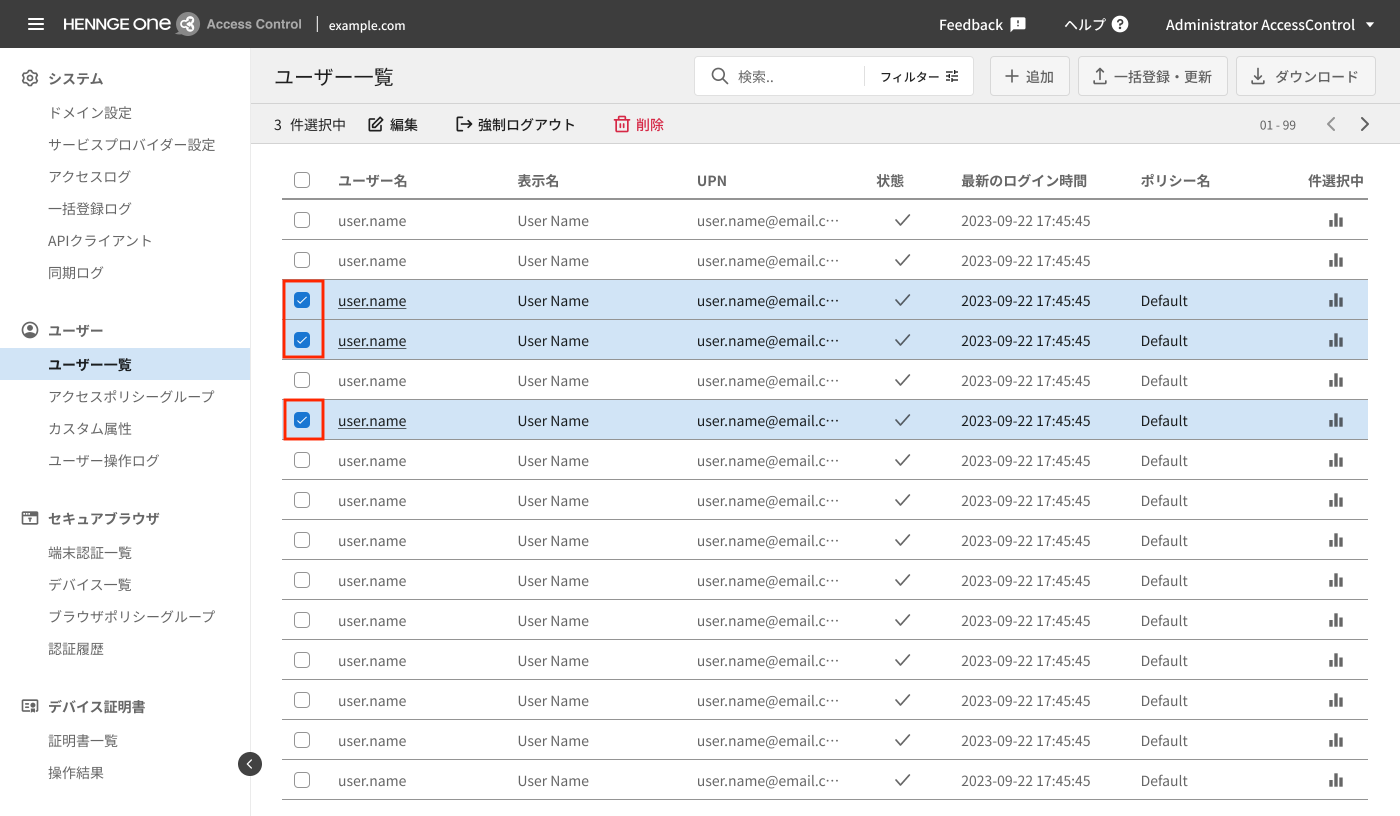Open 同期ログ in the sidebar
The height and width of the screenshot is (816, 1400).
tap(76, 273)
